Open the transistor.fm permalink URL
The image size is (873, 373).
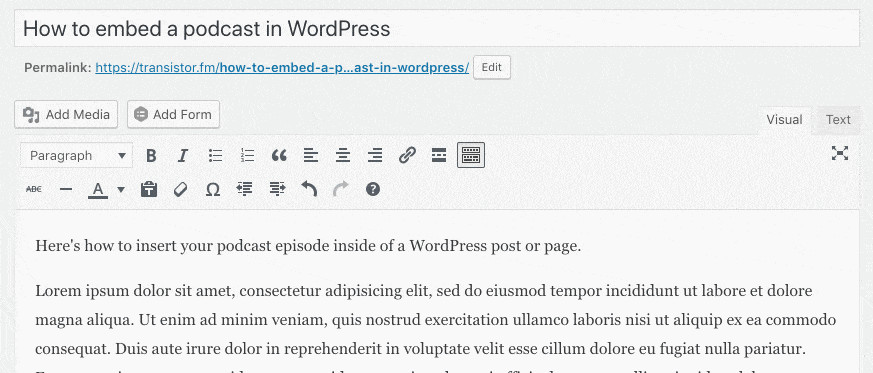(282, 68)
